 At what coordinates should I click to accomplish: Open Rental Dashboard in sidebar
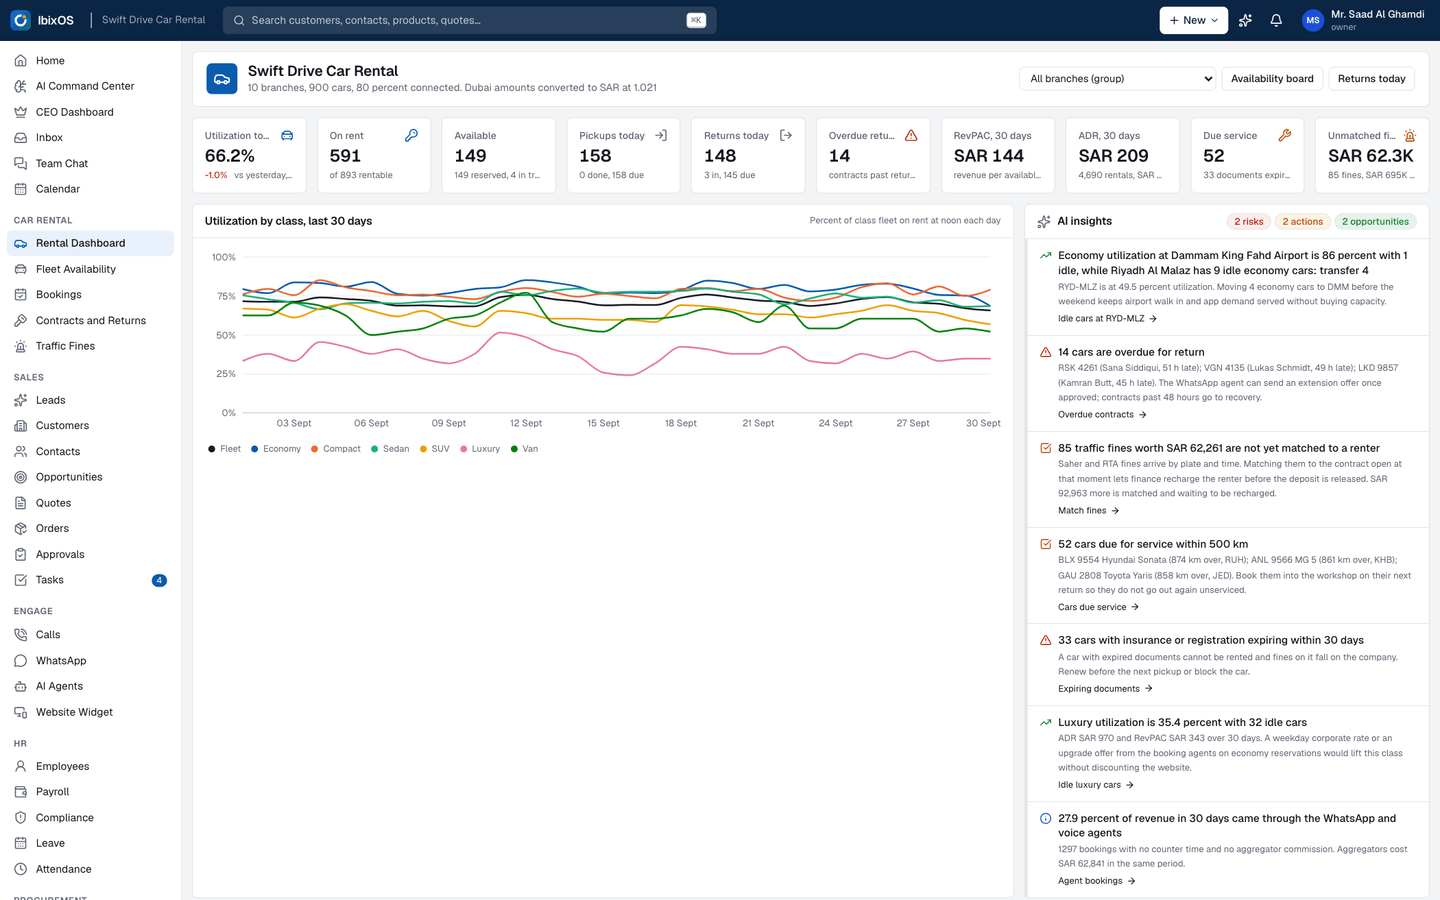click(x=90, y=243)
